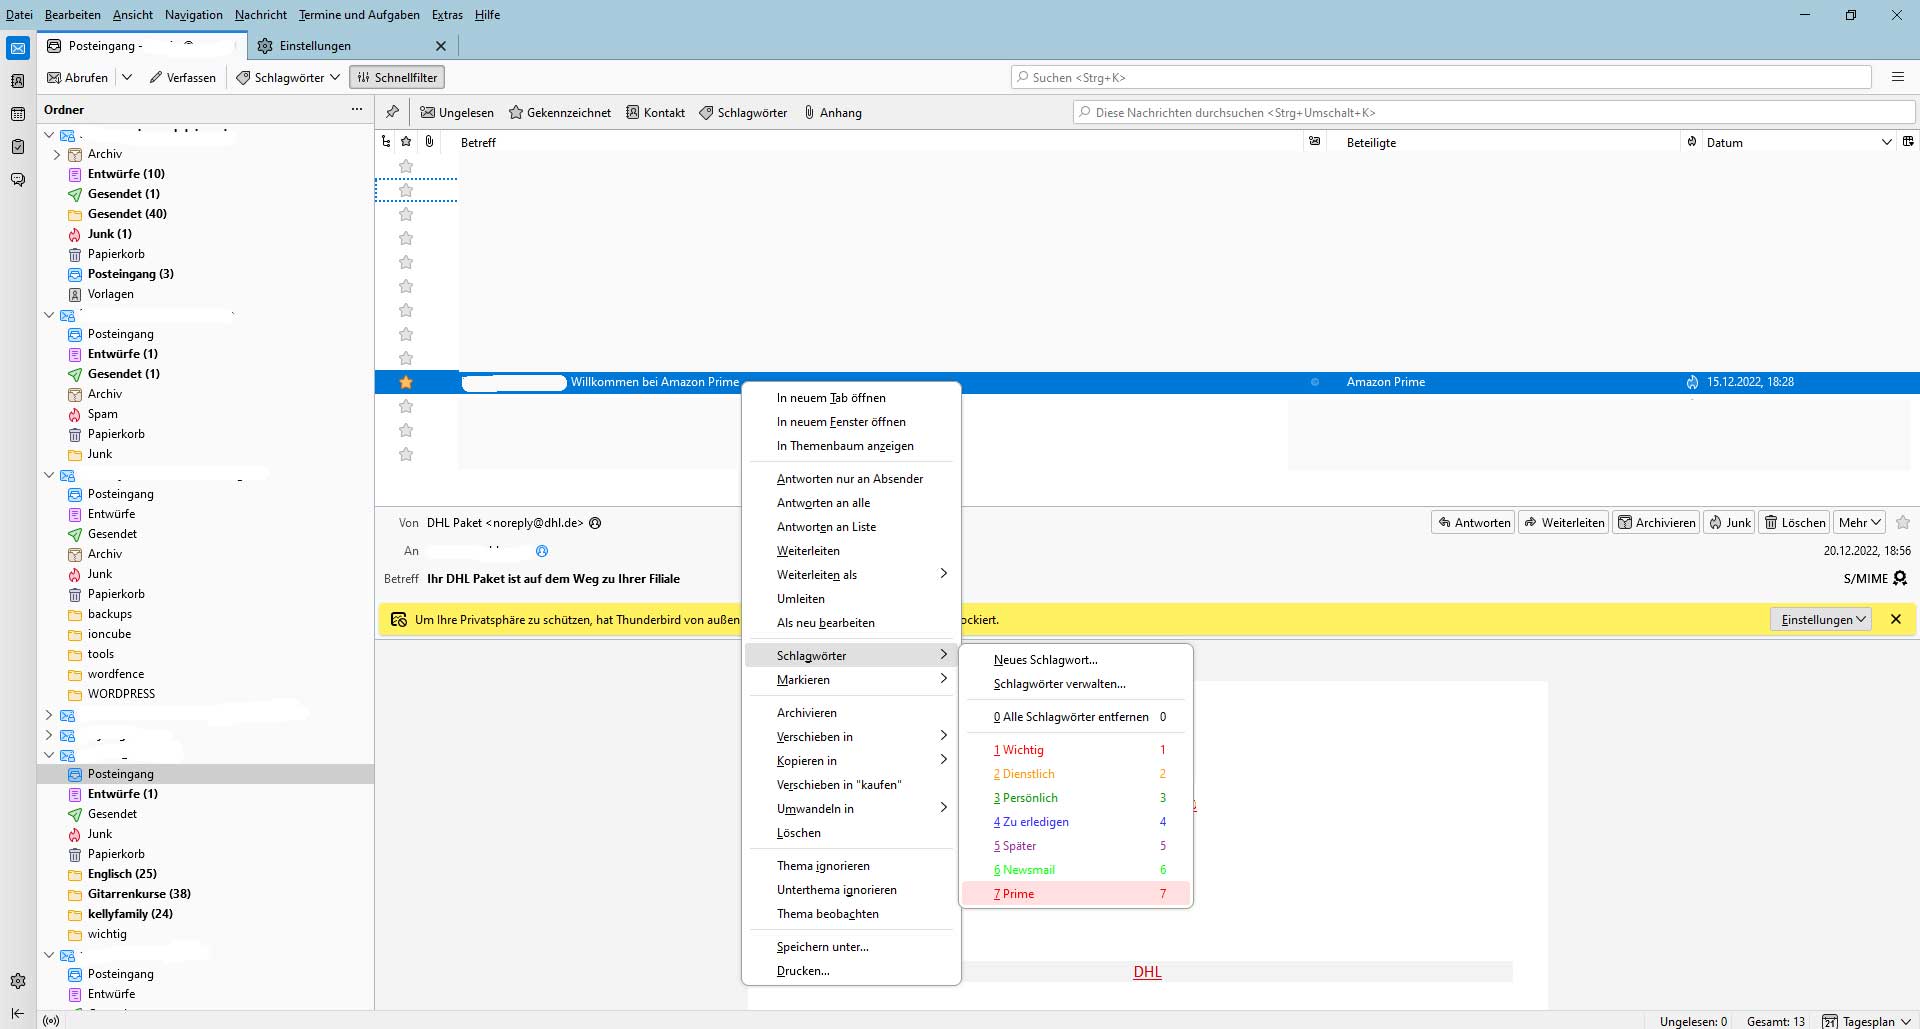The image size is (1920, 1029).
Task: Dismiss the yellow privacy notification bar
Action: (1896, 619)
